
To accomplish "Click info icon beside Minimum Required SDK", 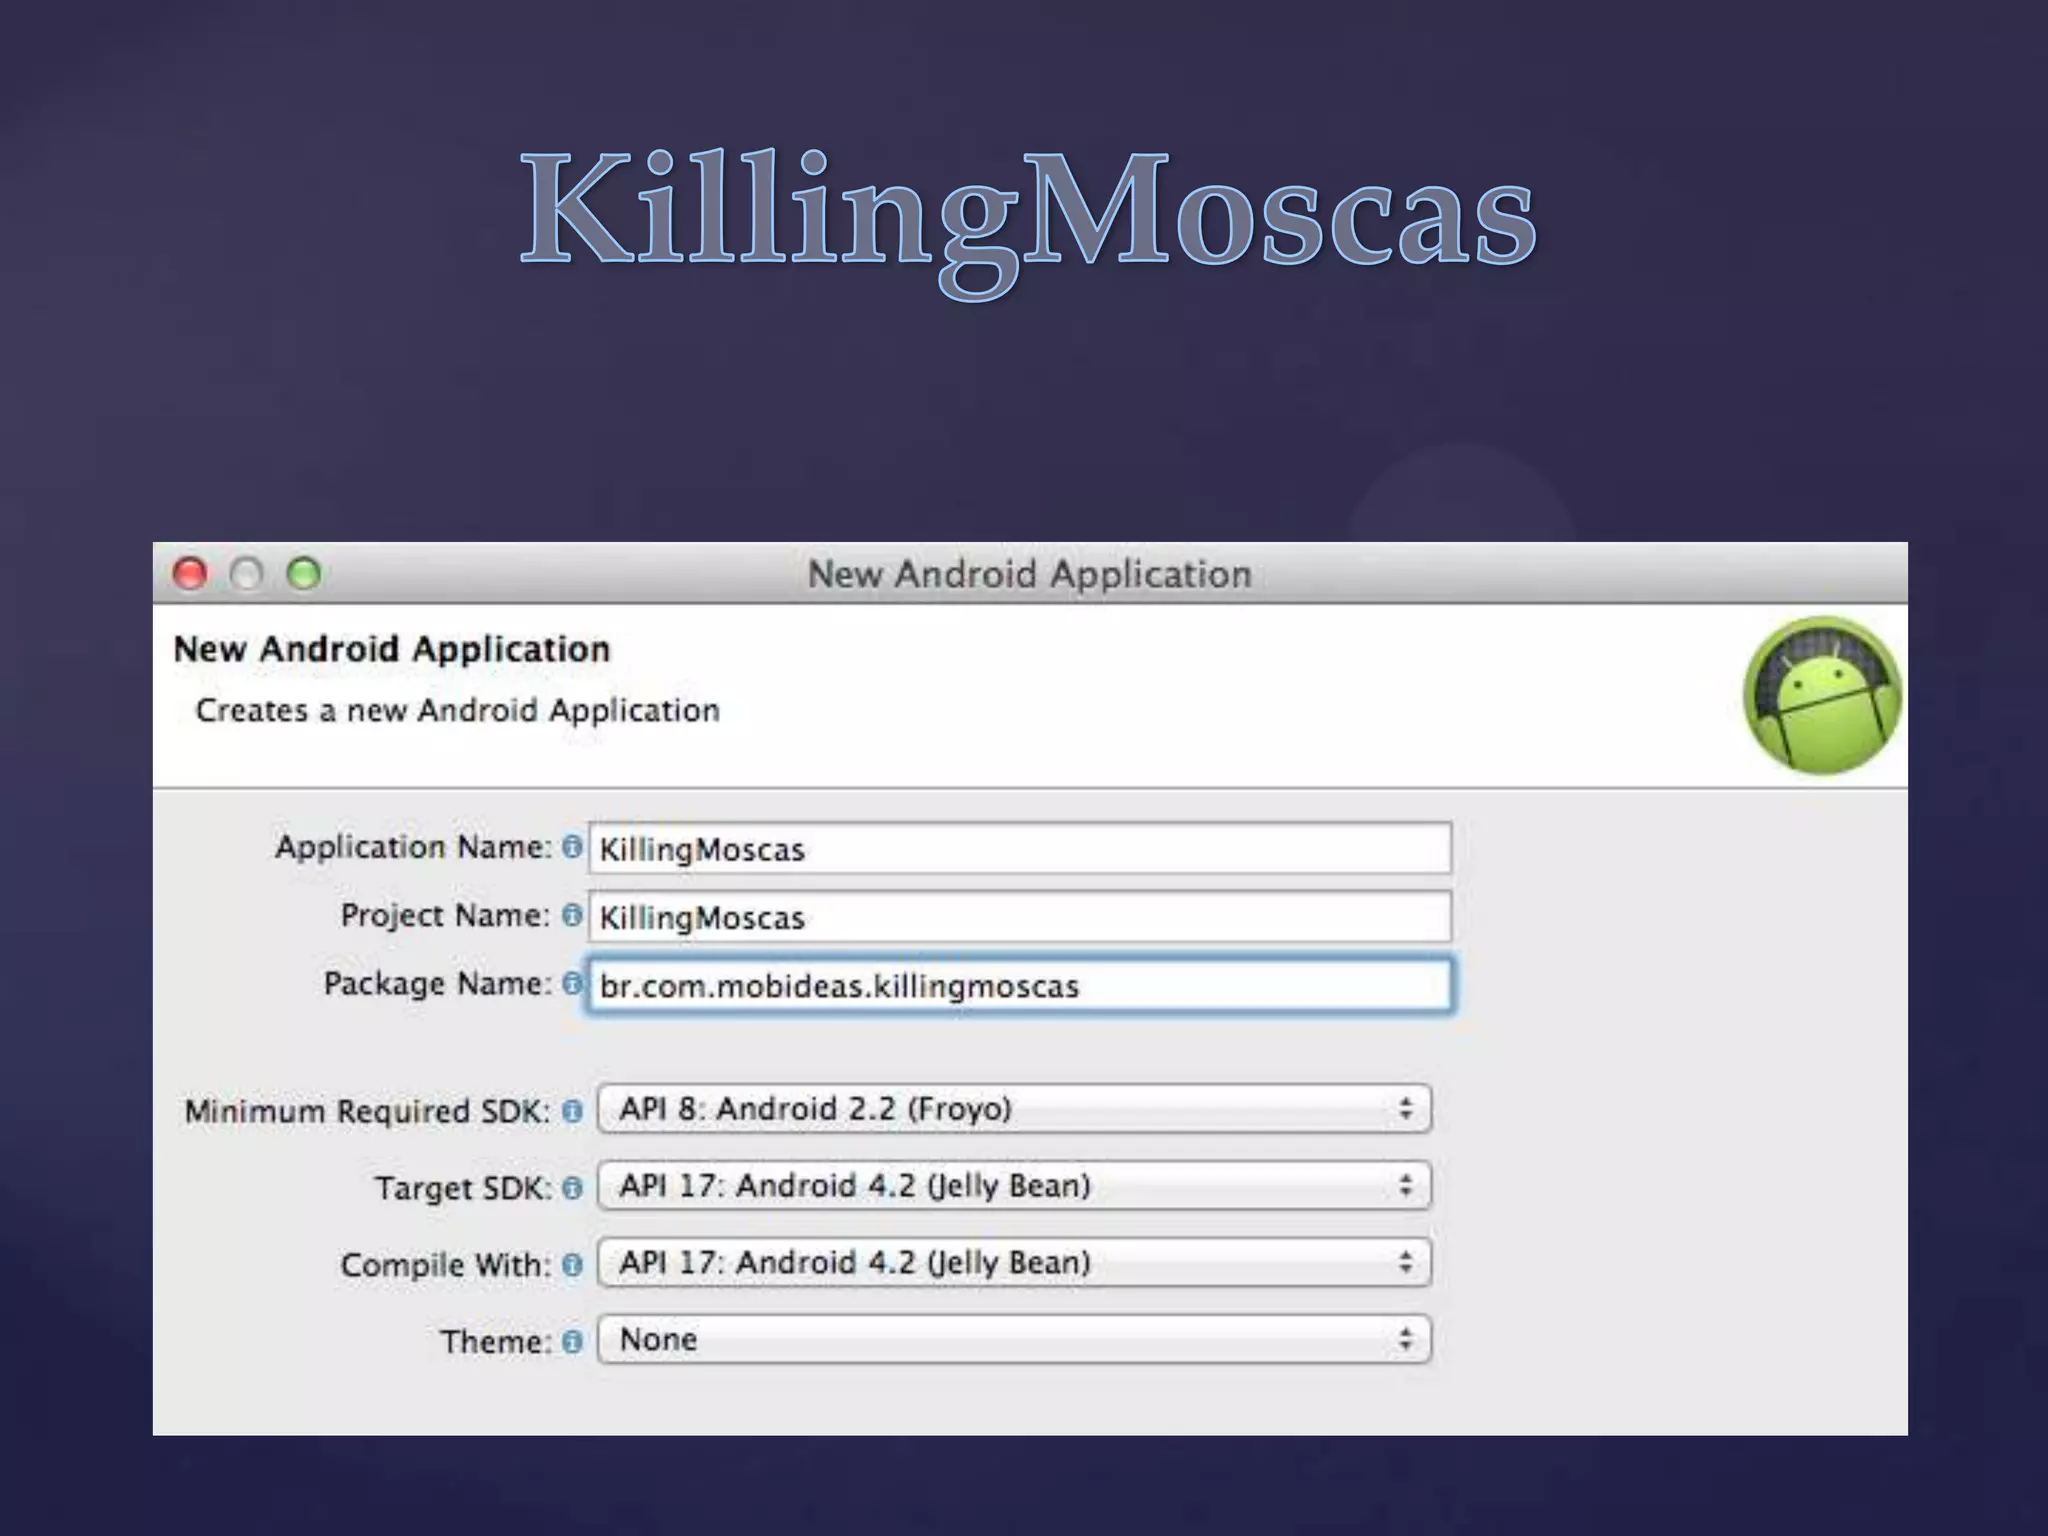I will click(572, 1111).
